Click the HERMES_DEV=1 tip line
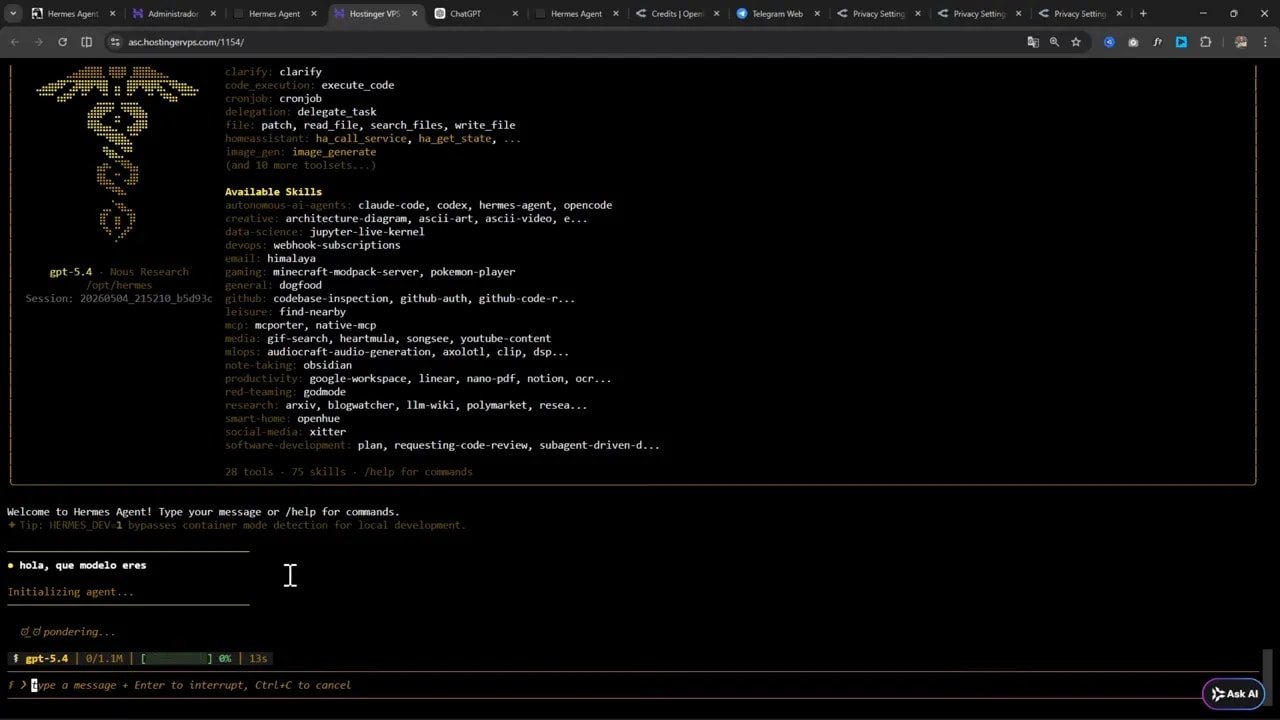 coord(237,525)
